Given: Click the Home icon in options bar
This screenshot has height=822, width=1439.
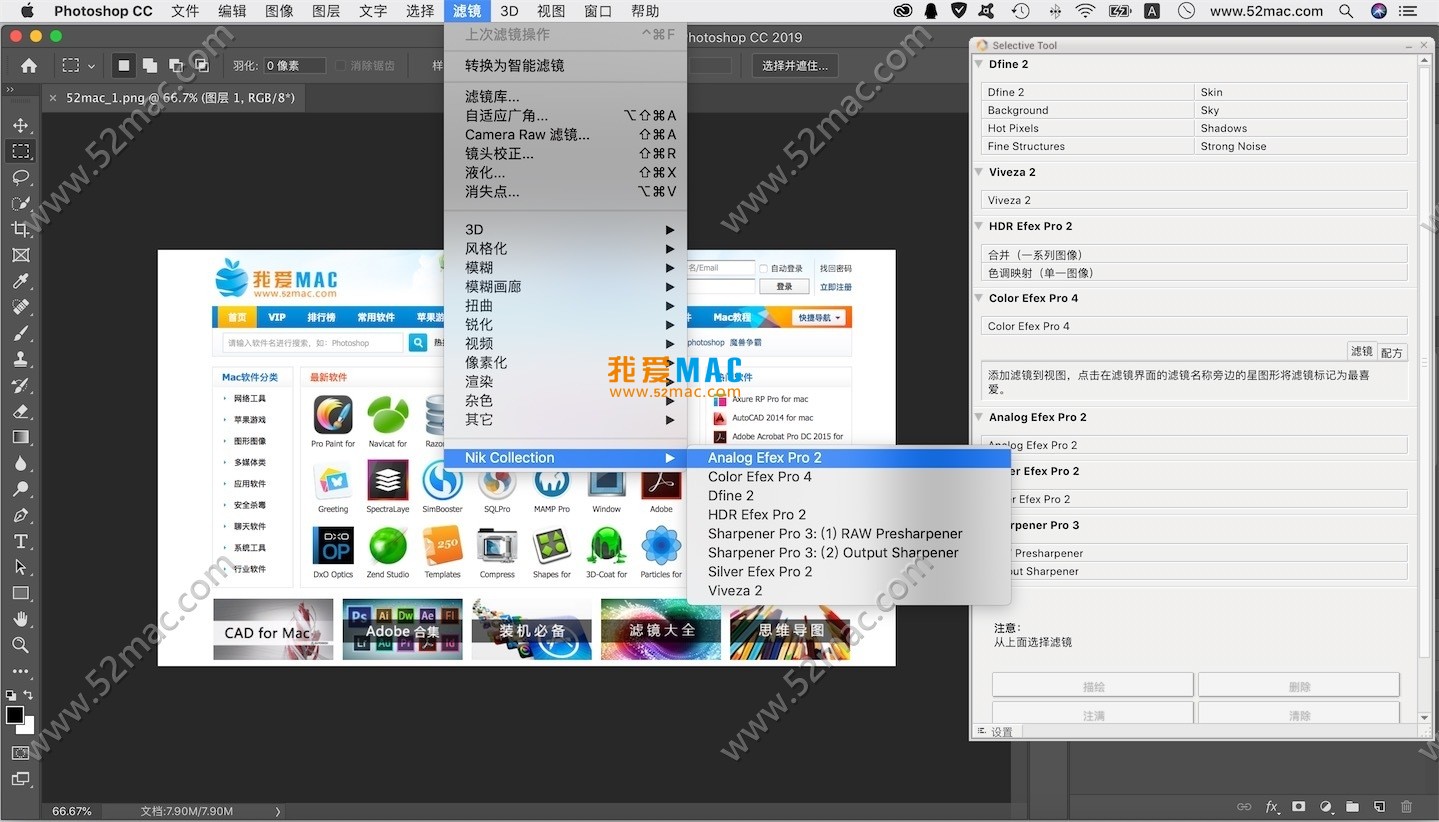Looking at the screenshot, I should pos(29,66).
